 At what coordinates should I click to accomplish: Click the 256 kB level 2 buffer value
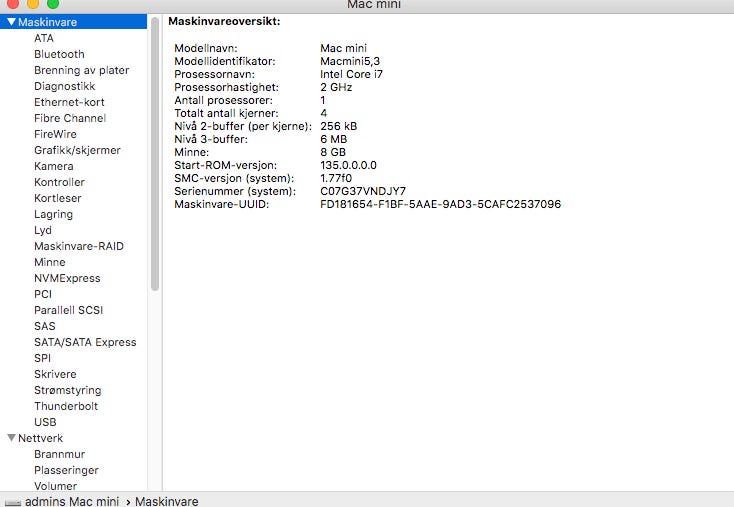[x=338, y=126]
